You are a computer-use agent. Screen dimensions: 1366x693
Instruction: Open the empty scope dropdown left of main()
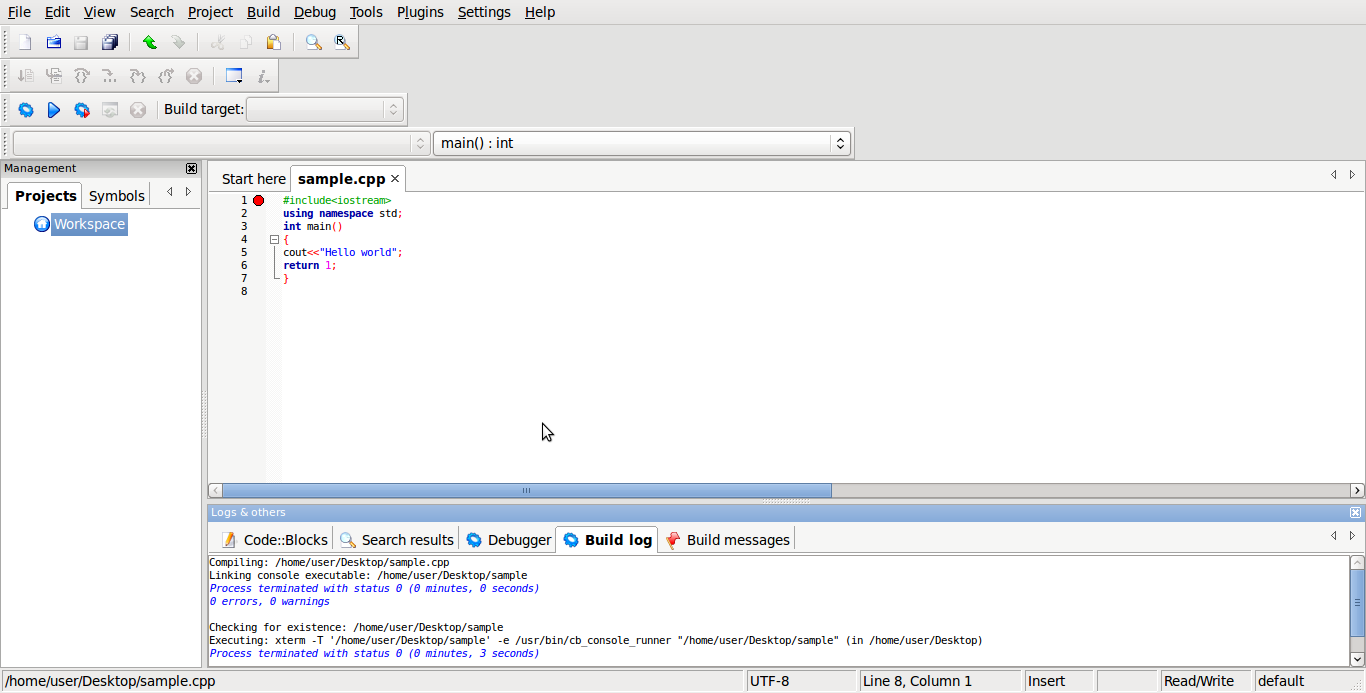(x=221, y=143)
